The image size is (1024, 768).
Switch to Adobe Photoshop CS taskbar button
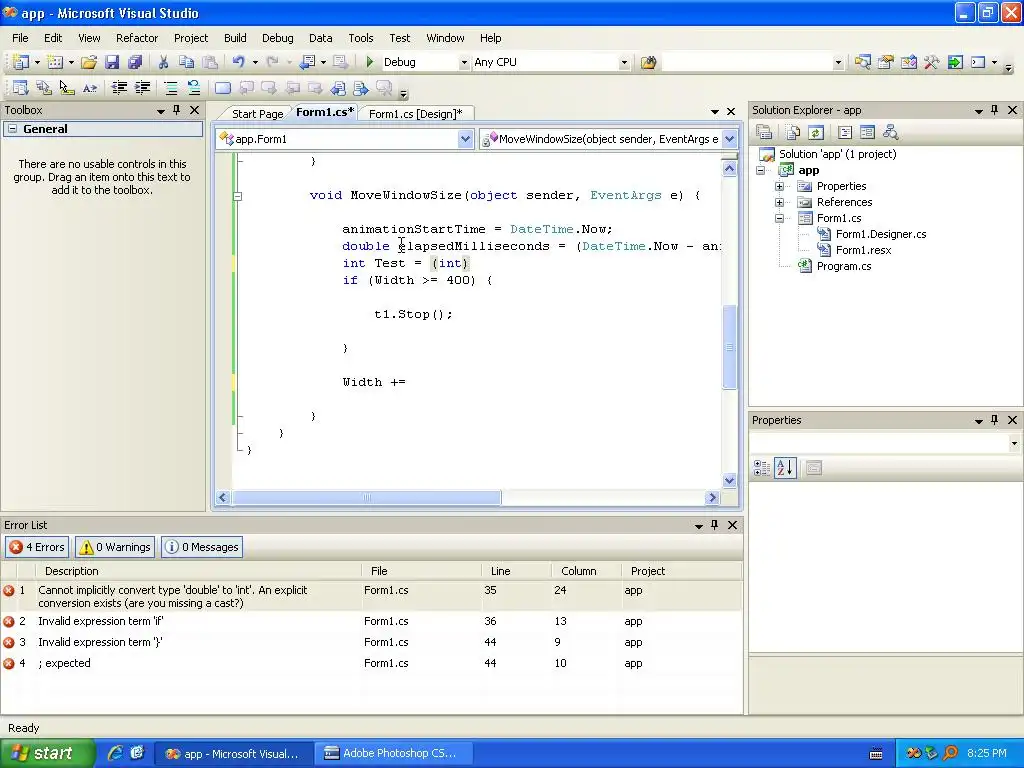[x=392, y=753]
